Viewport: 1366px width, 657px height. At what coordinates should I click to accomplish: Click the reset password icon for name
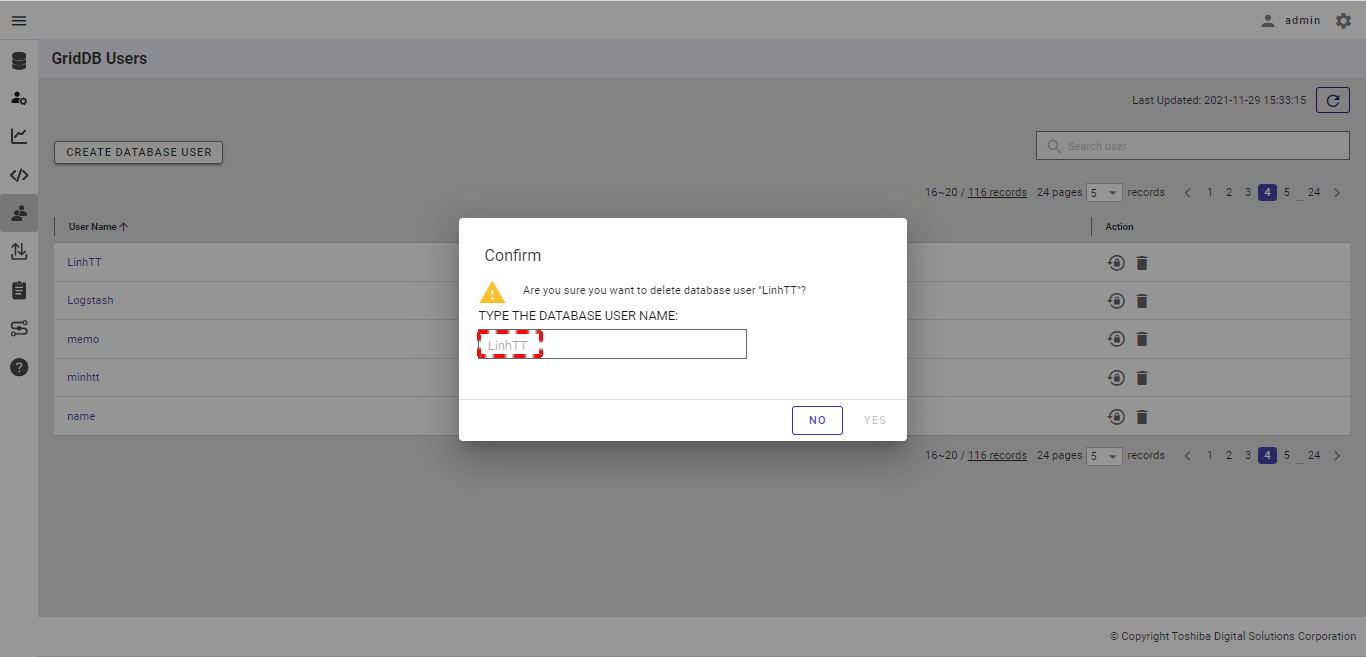tap(1116, 417)
